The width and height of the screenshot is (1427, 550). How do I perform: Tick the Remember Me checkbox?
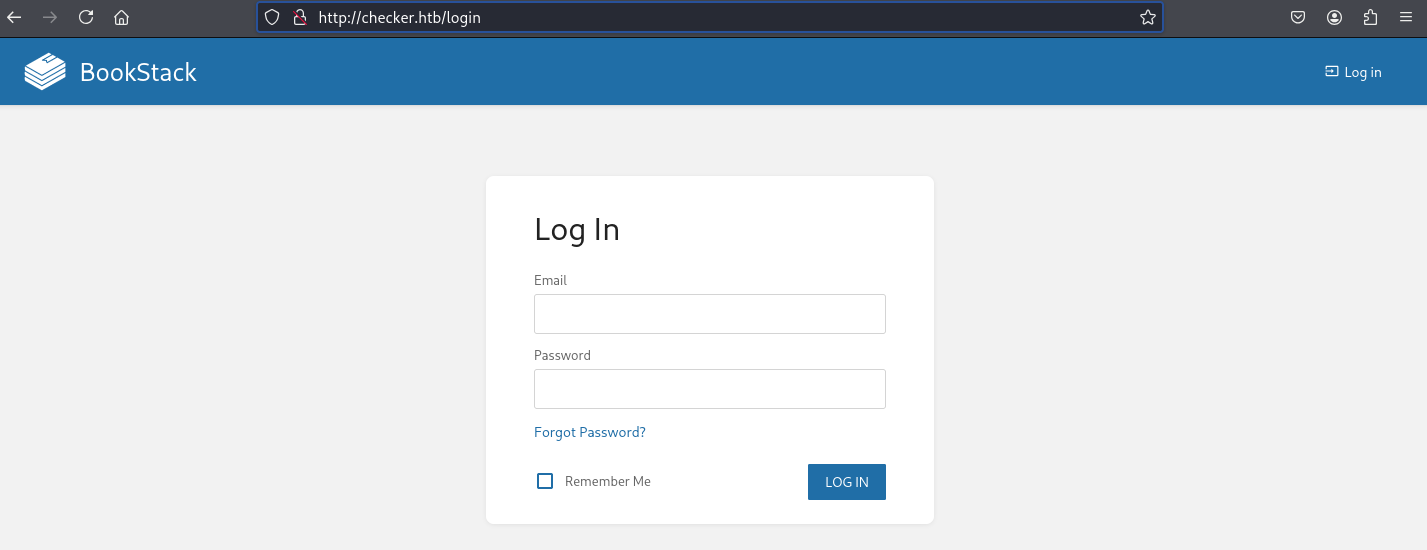point(545,481)
